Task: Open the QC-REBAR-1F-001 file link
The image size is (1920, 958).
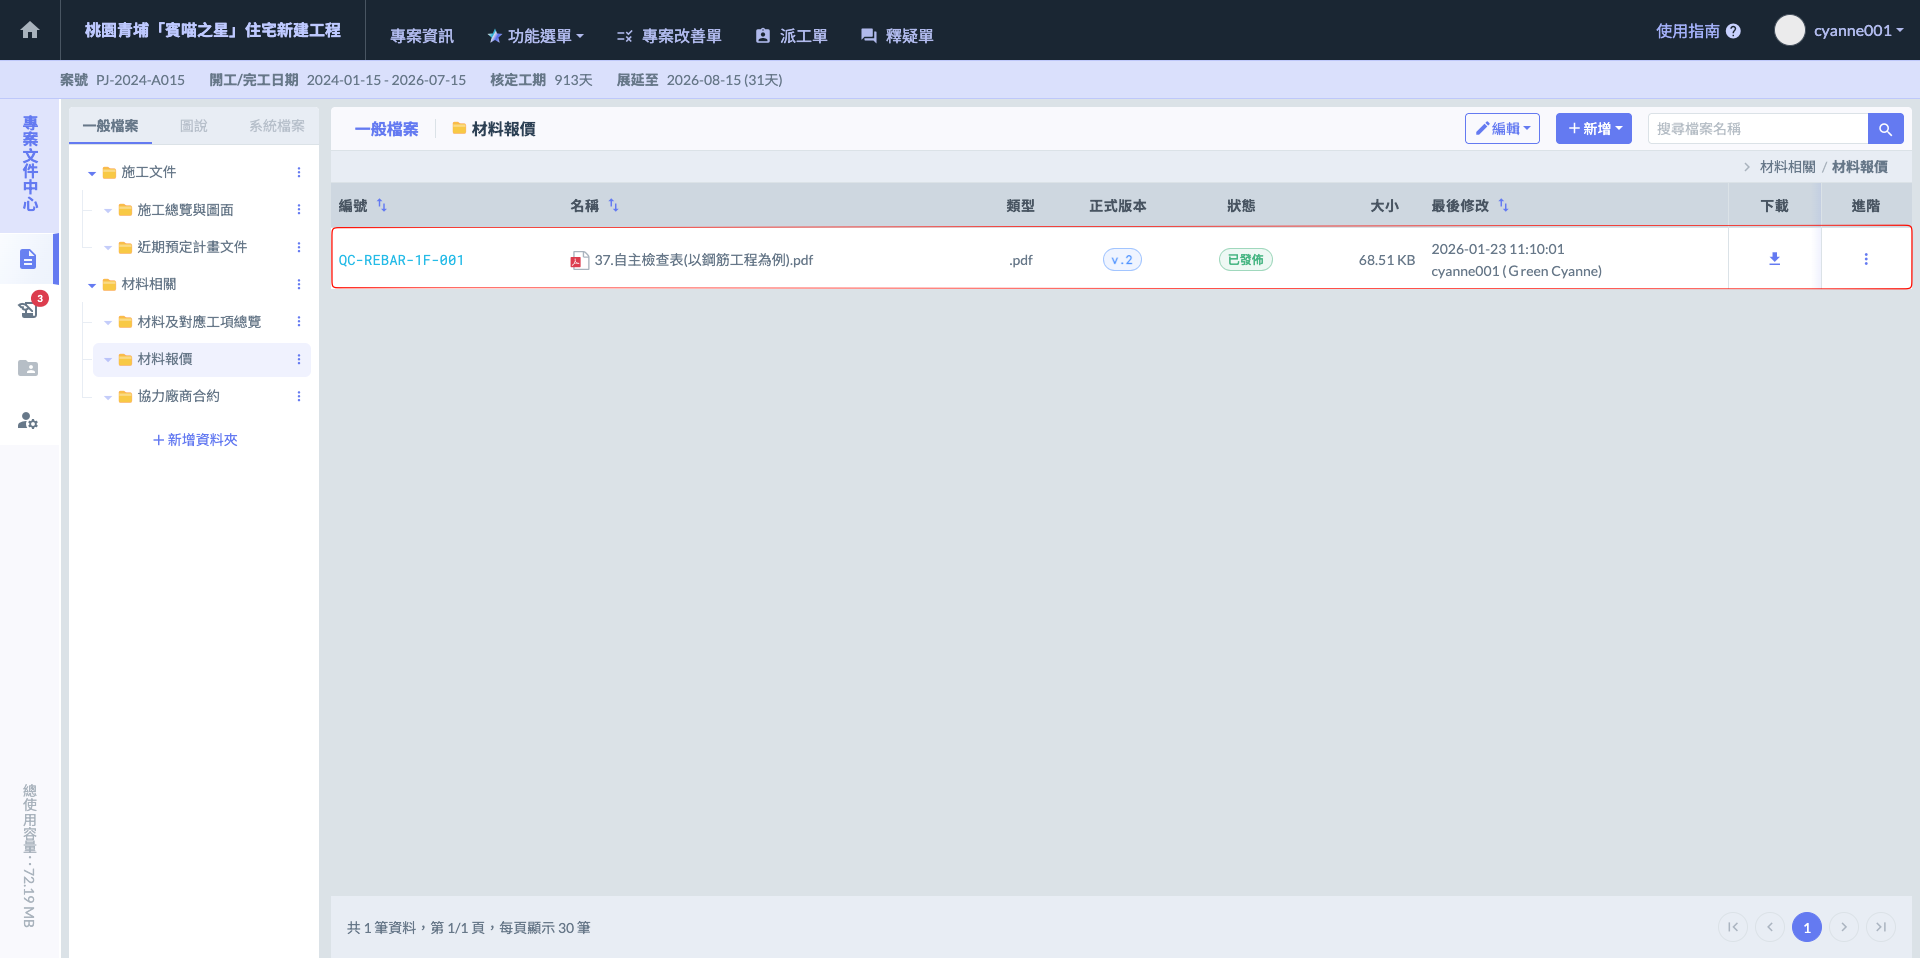Action: 401,260
